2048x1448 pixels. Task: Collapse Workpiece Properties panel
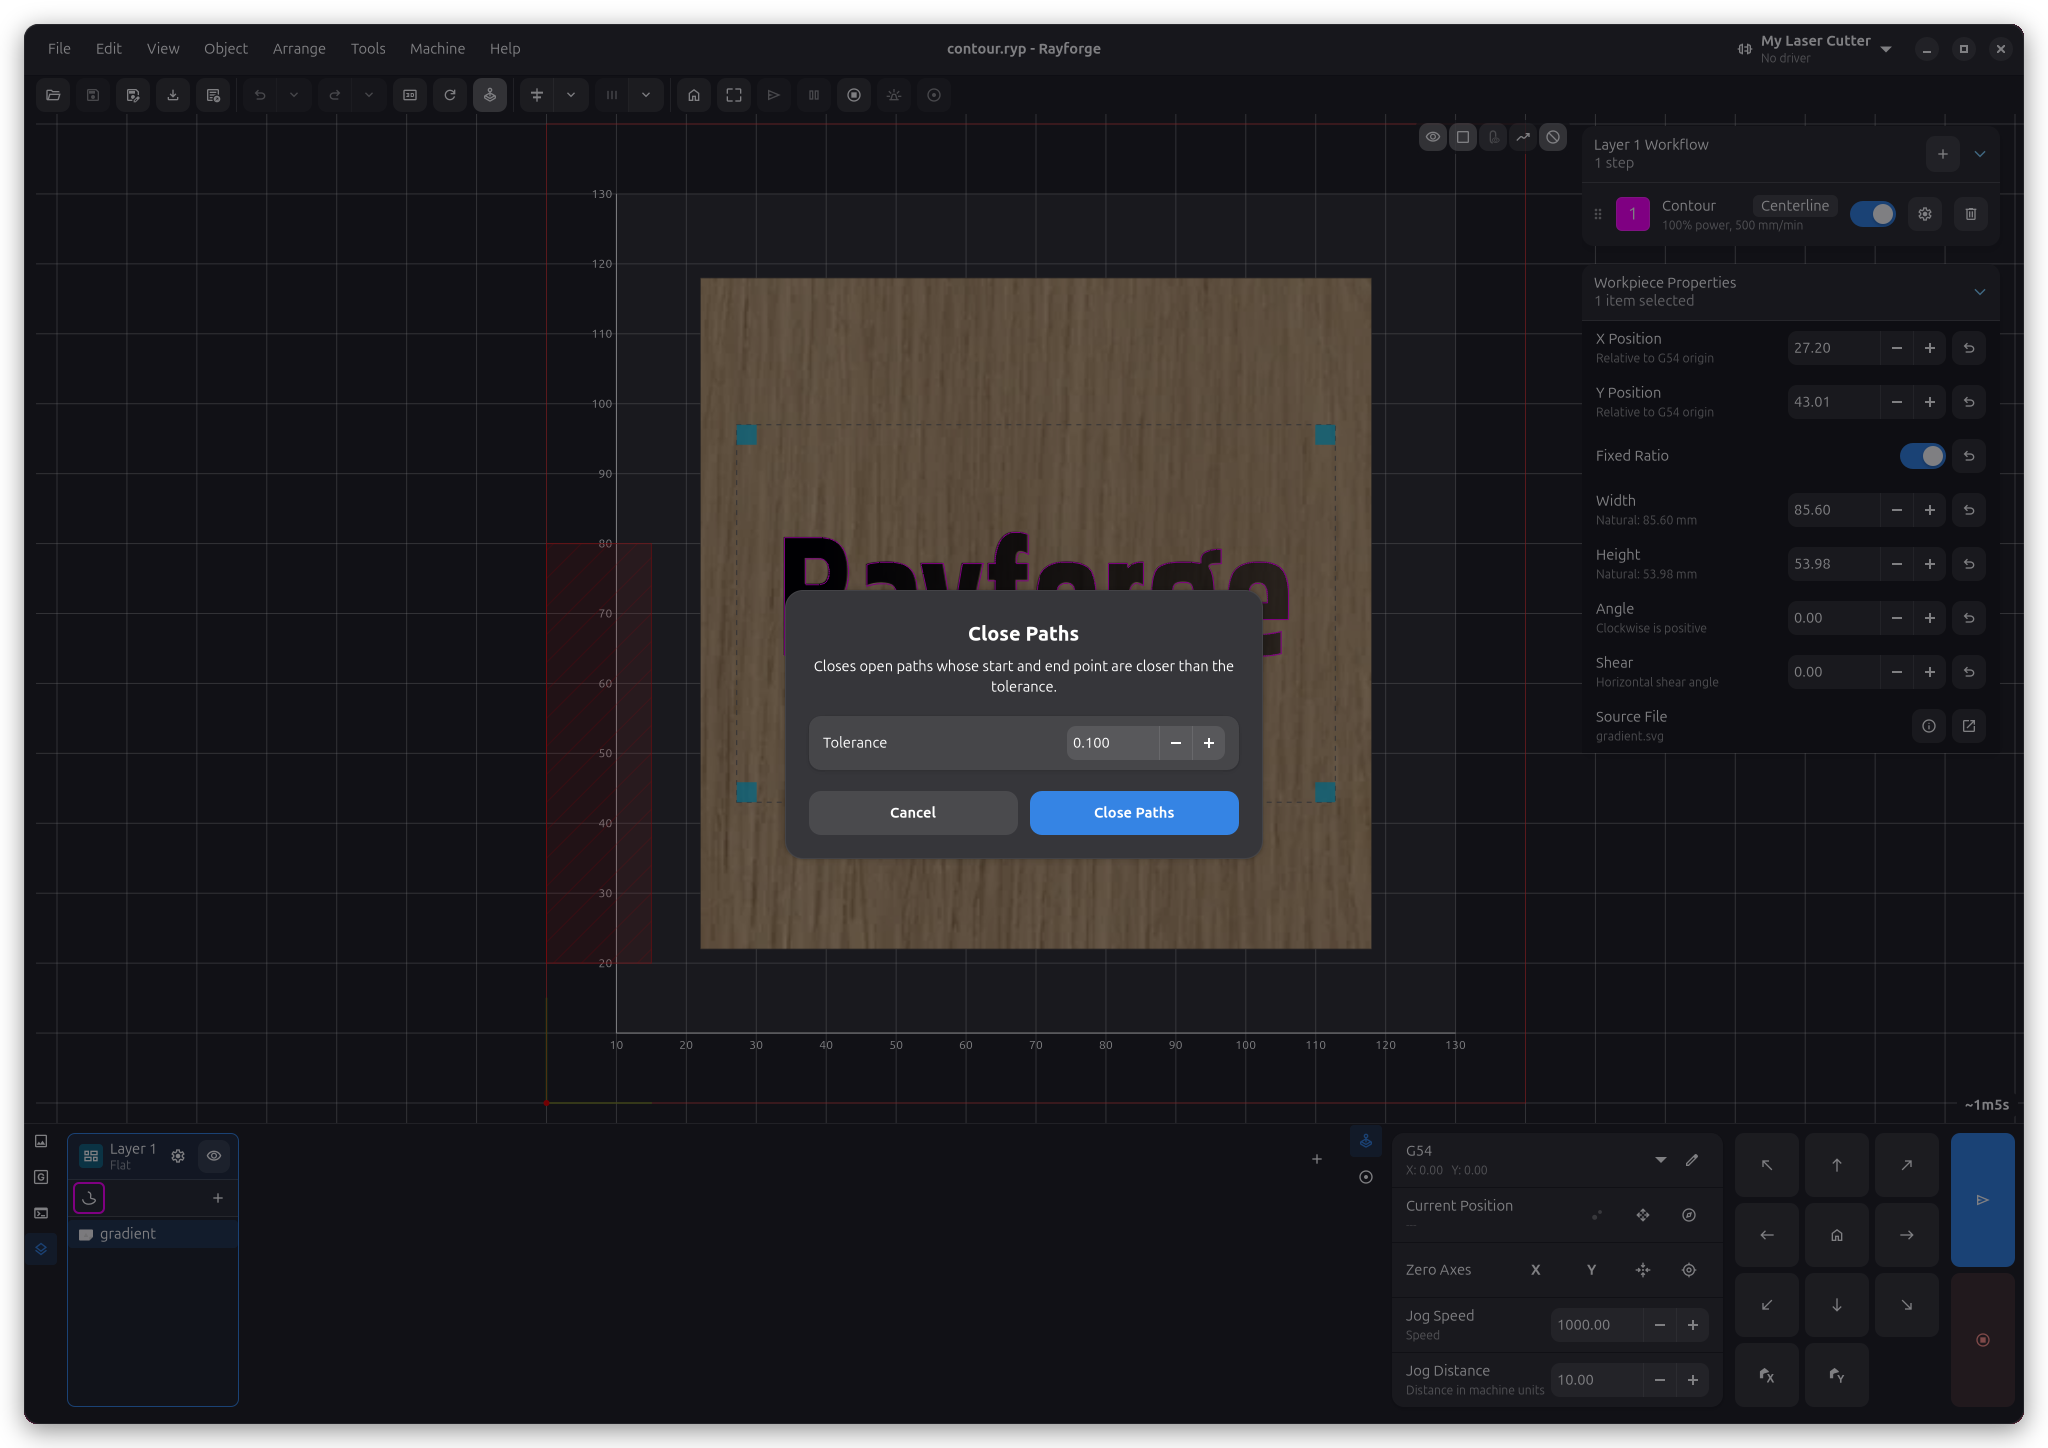tap(1980, 292)
